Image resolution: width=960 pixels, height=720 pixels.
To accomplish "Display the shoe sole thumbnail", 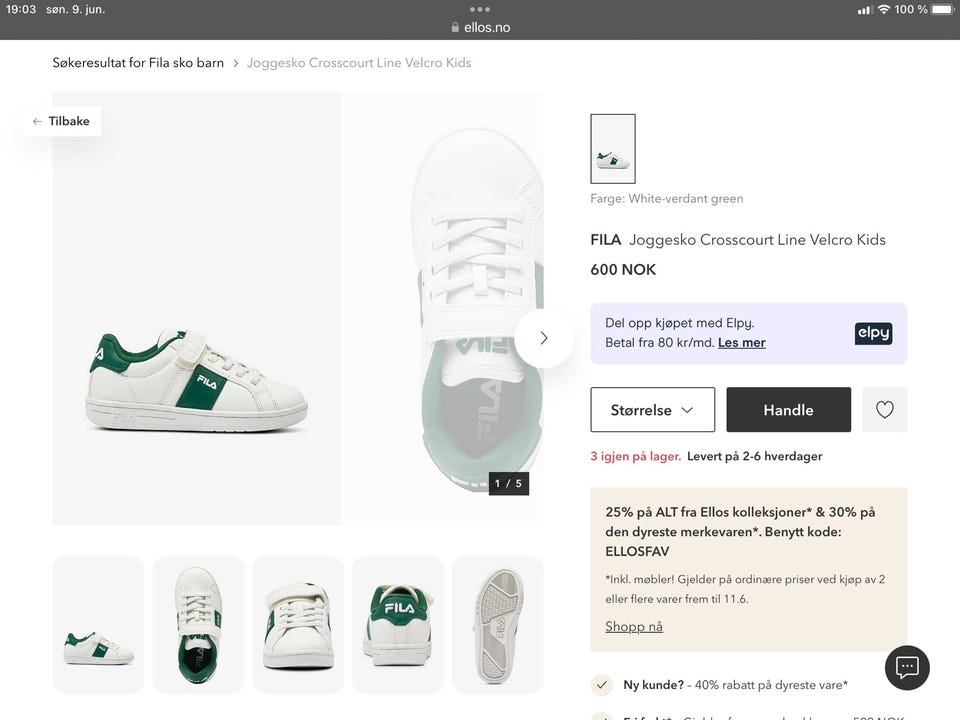I will coord(498,625).
